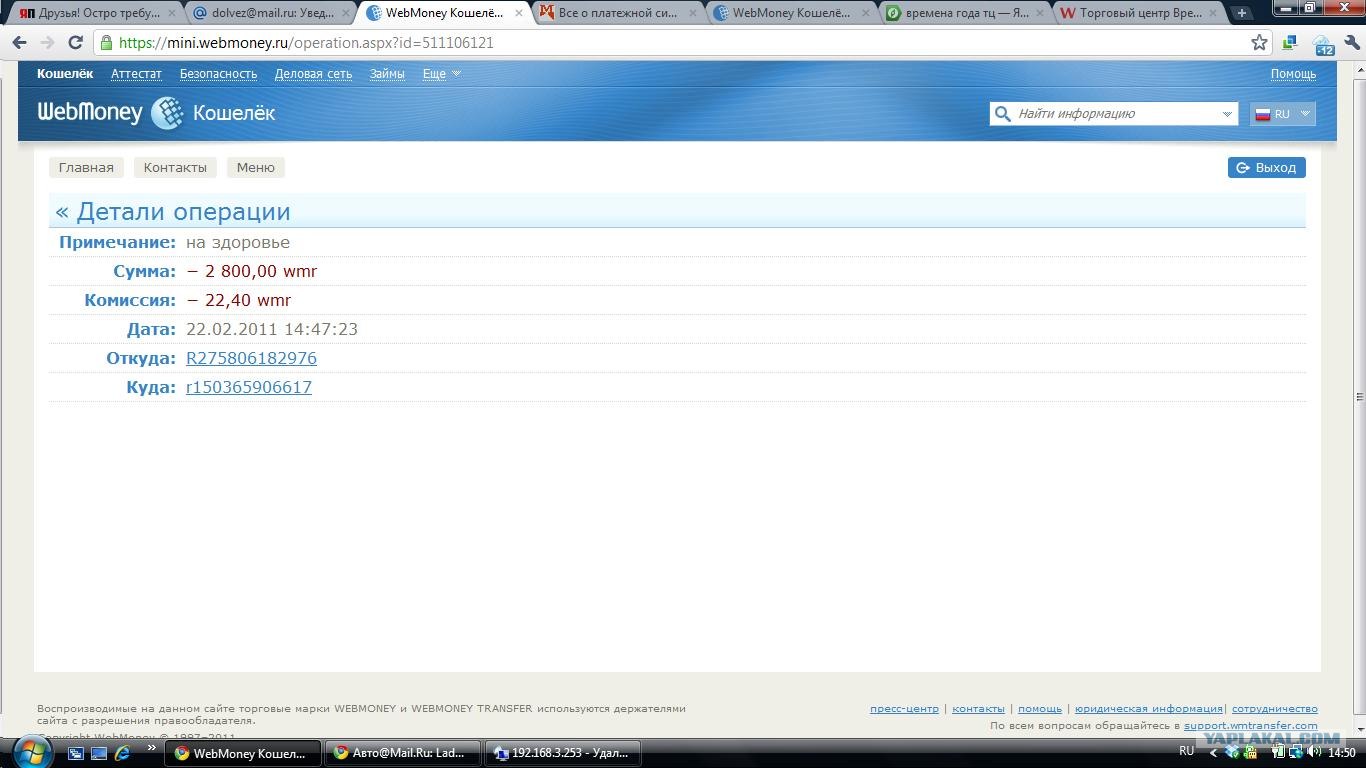
Task: Switch to the 'Друзья! Остро требу...' tab
Action: tap(96, 13)
